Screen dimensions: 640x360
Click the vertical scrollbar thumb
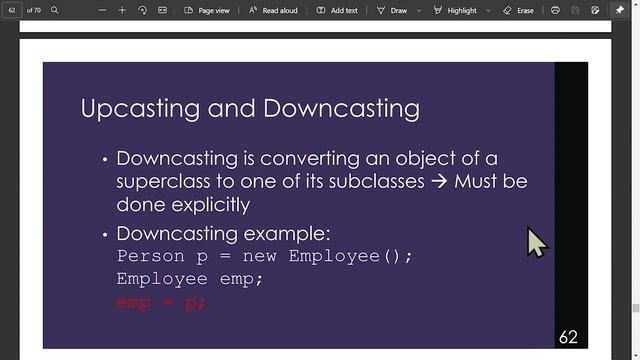[x=636, y=308]
